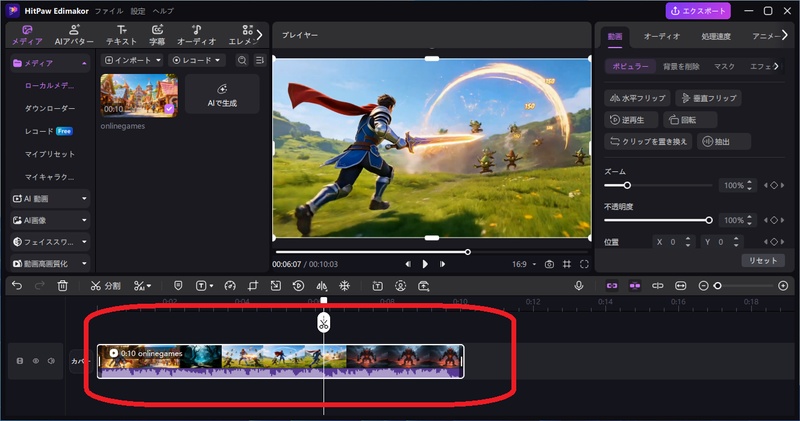The width and height of the screenshot is (800, 421).
Task: Click the 逆再生 button
Action: pyautogui.click(x=631, y=120)
